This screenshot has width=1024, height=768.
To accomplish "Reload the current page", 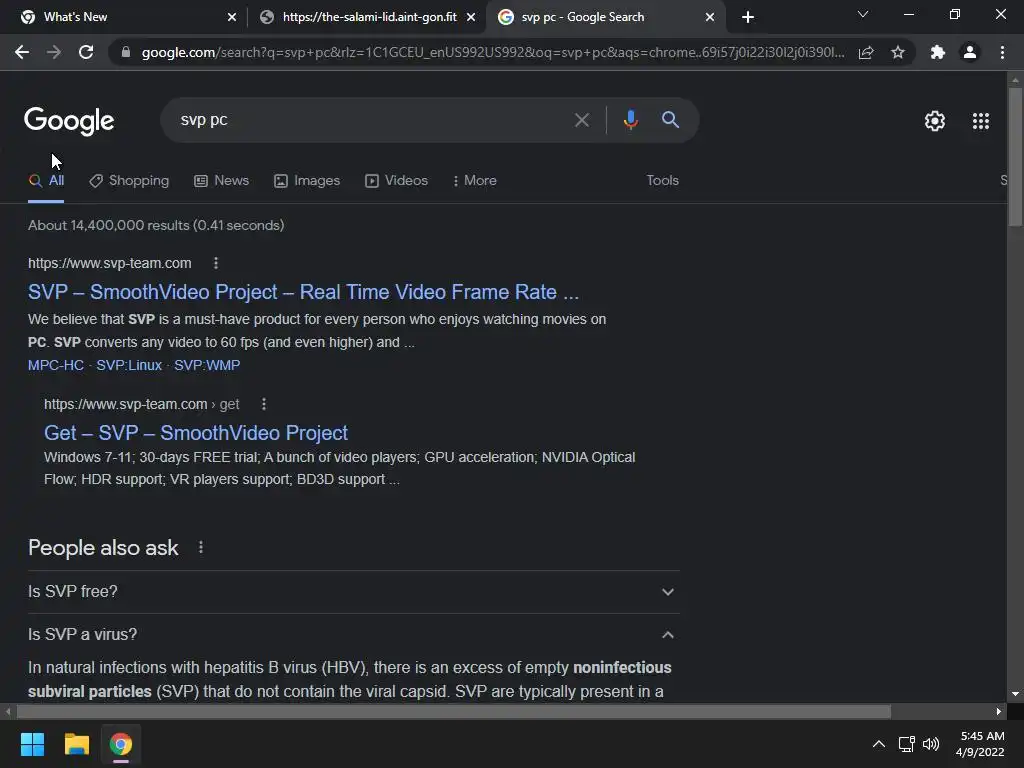I will pos(86,52).
